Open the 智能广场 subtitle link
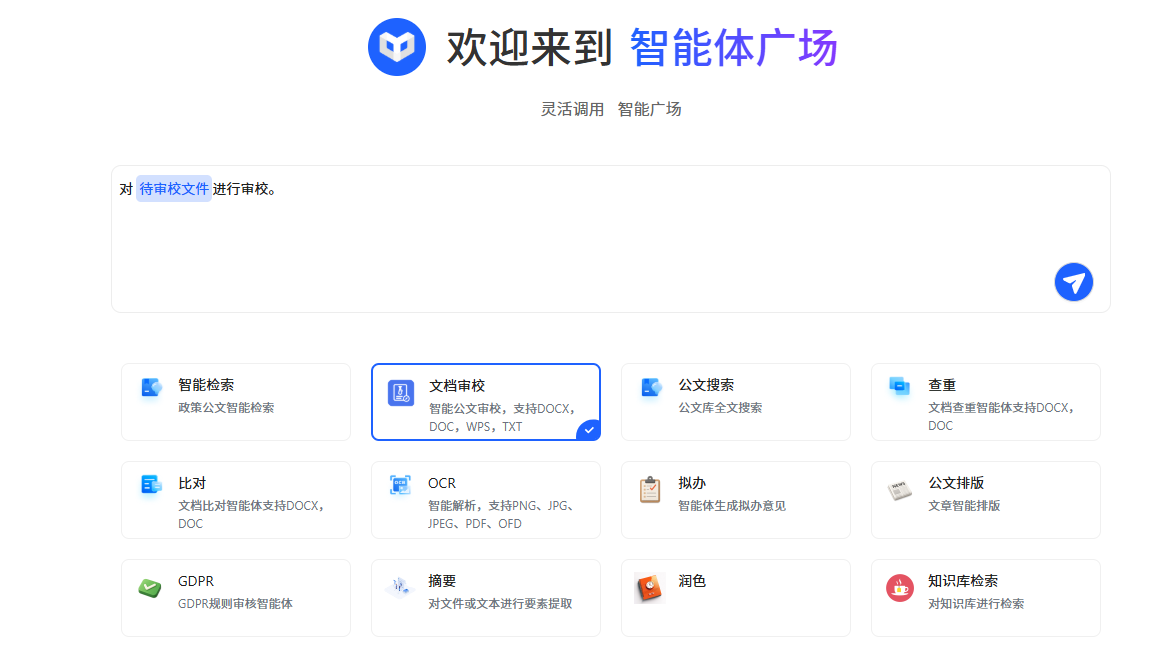Viewport: 1155px width, 670px height. pyautogui.click(x=649, y=109)
